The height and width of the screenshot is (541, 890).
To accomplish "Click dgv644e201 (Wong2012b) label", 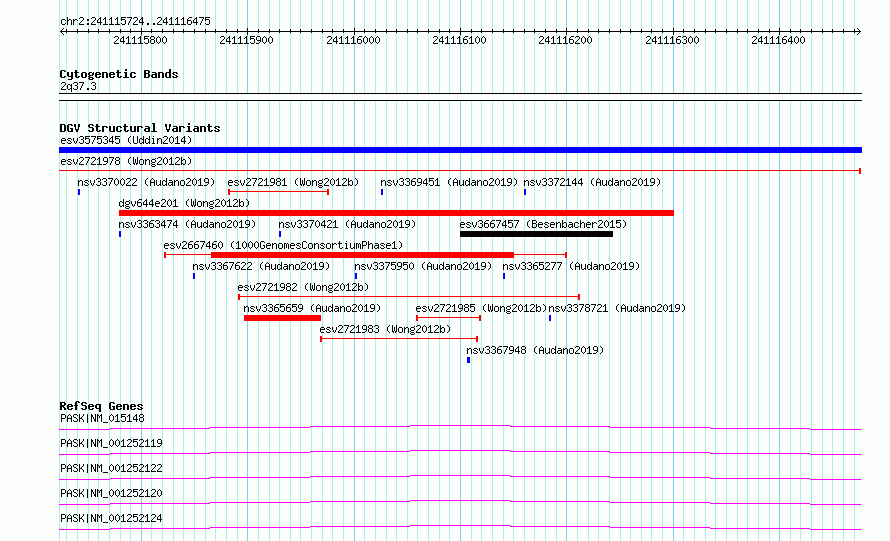I will (184, 203).
